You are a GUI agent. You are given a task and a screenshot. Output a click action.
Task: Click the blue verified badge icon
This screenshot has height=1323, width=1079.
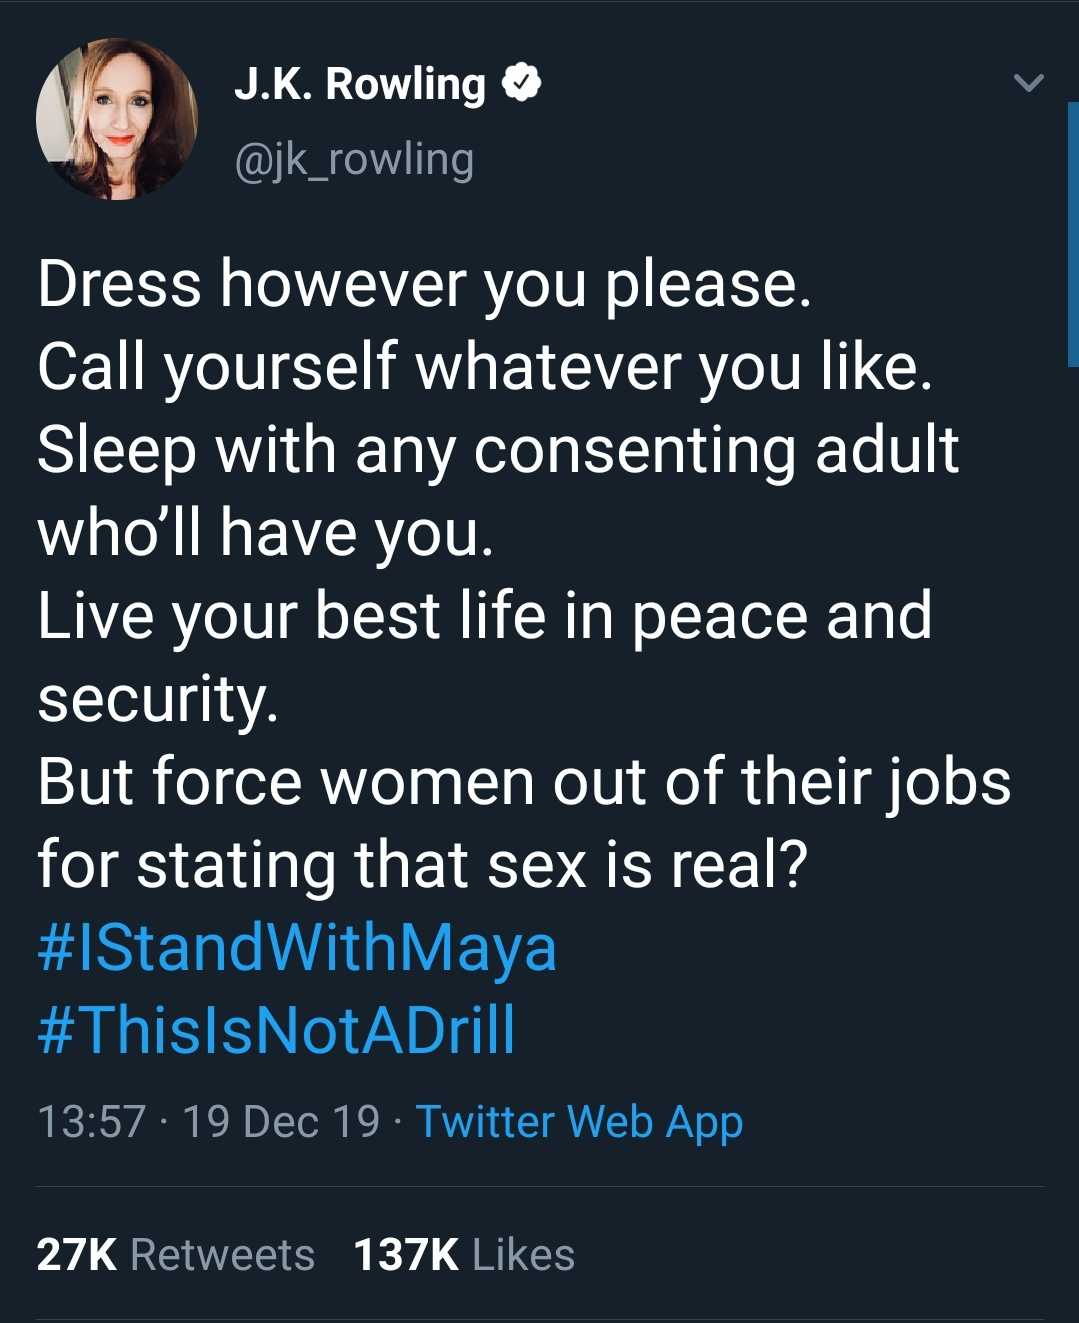tap(521, 83)
